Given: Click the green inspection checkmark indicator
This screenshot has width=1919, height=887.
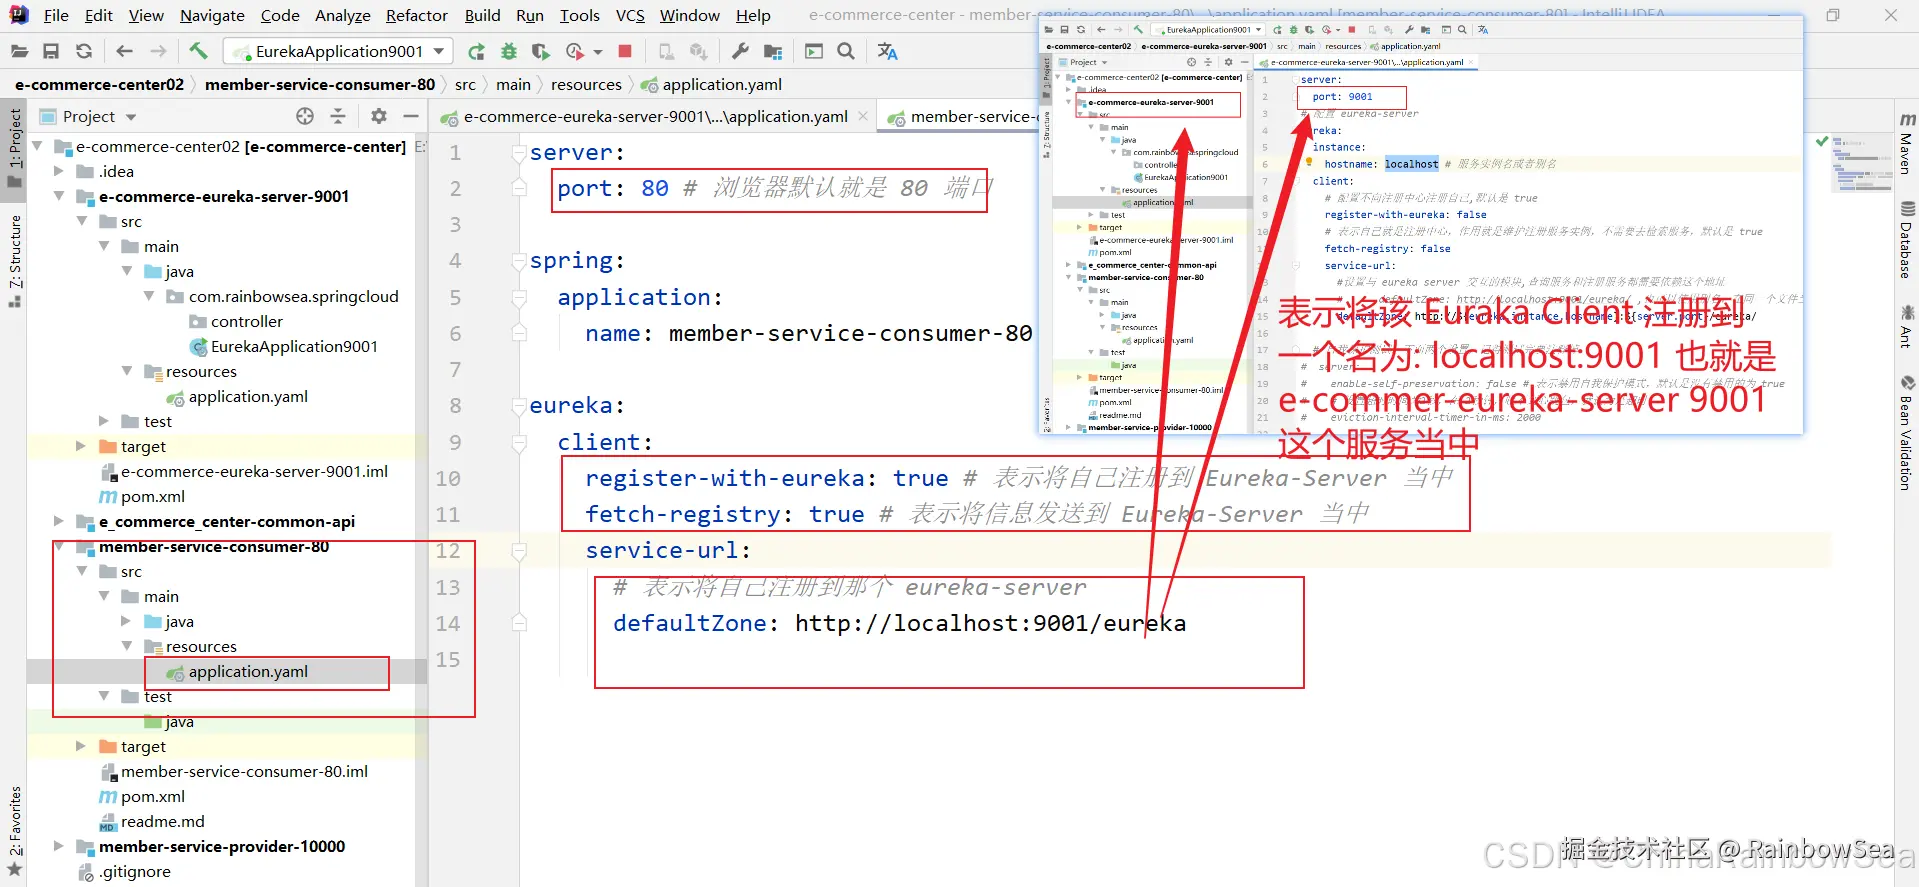Looking at the screenshot, I should (x=1821, y=141).
